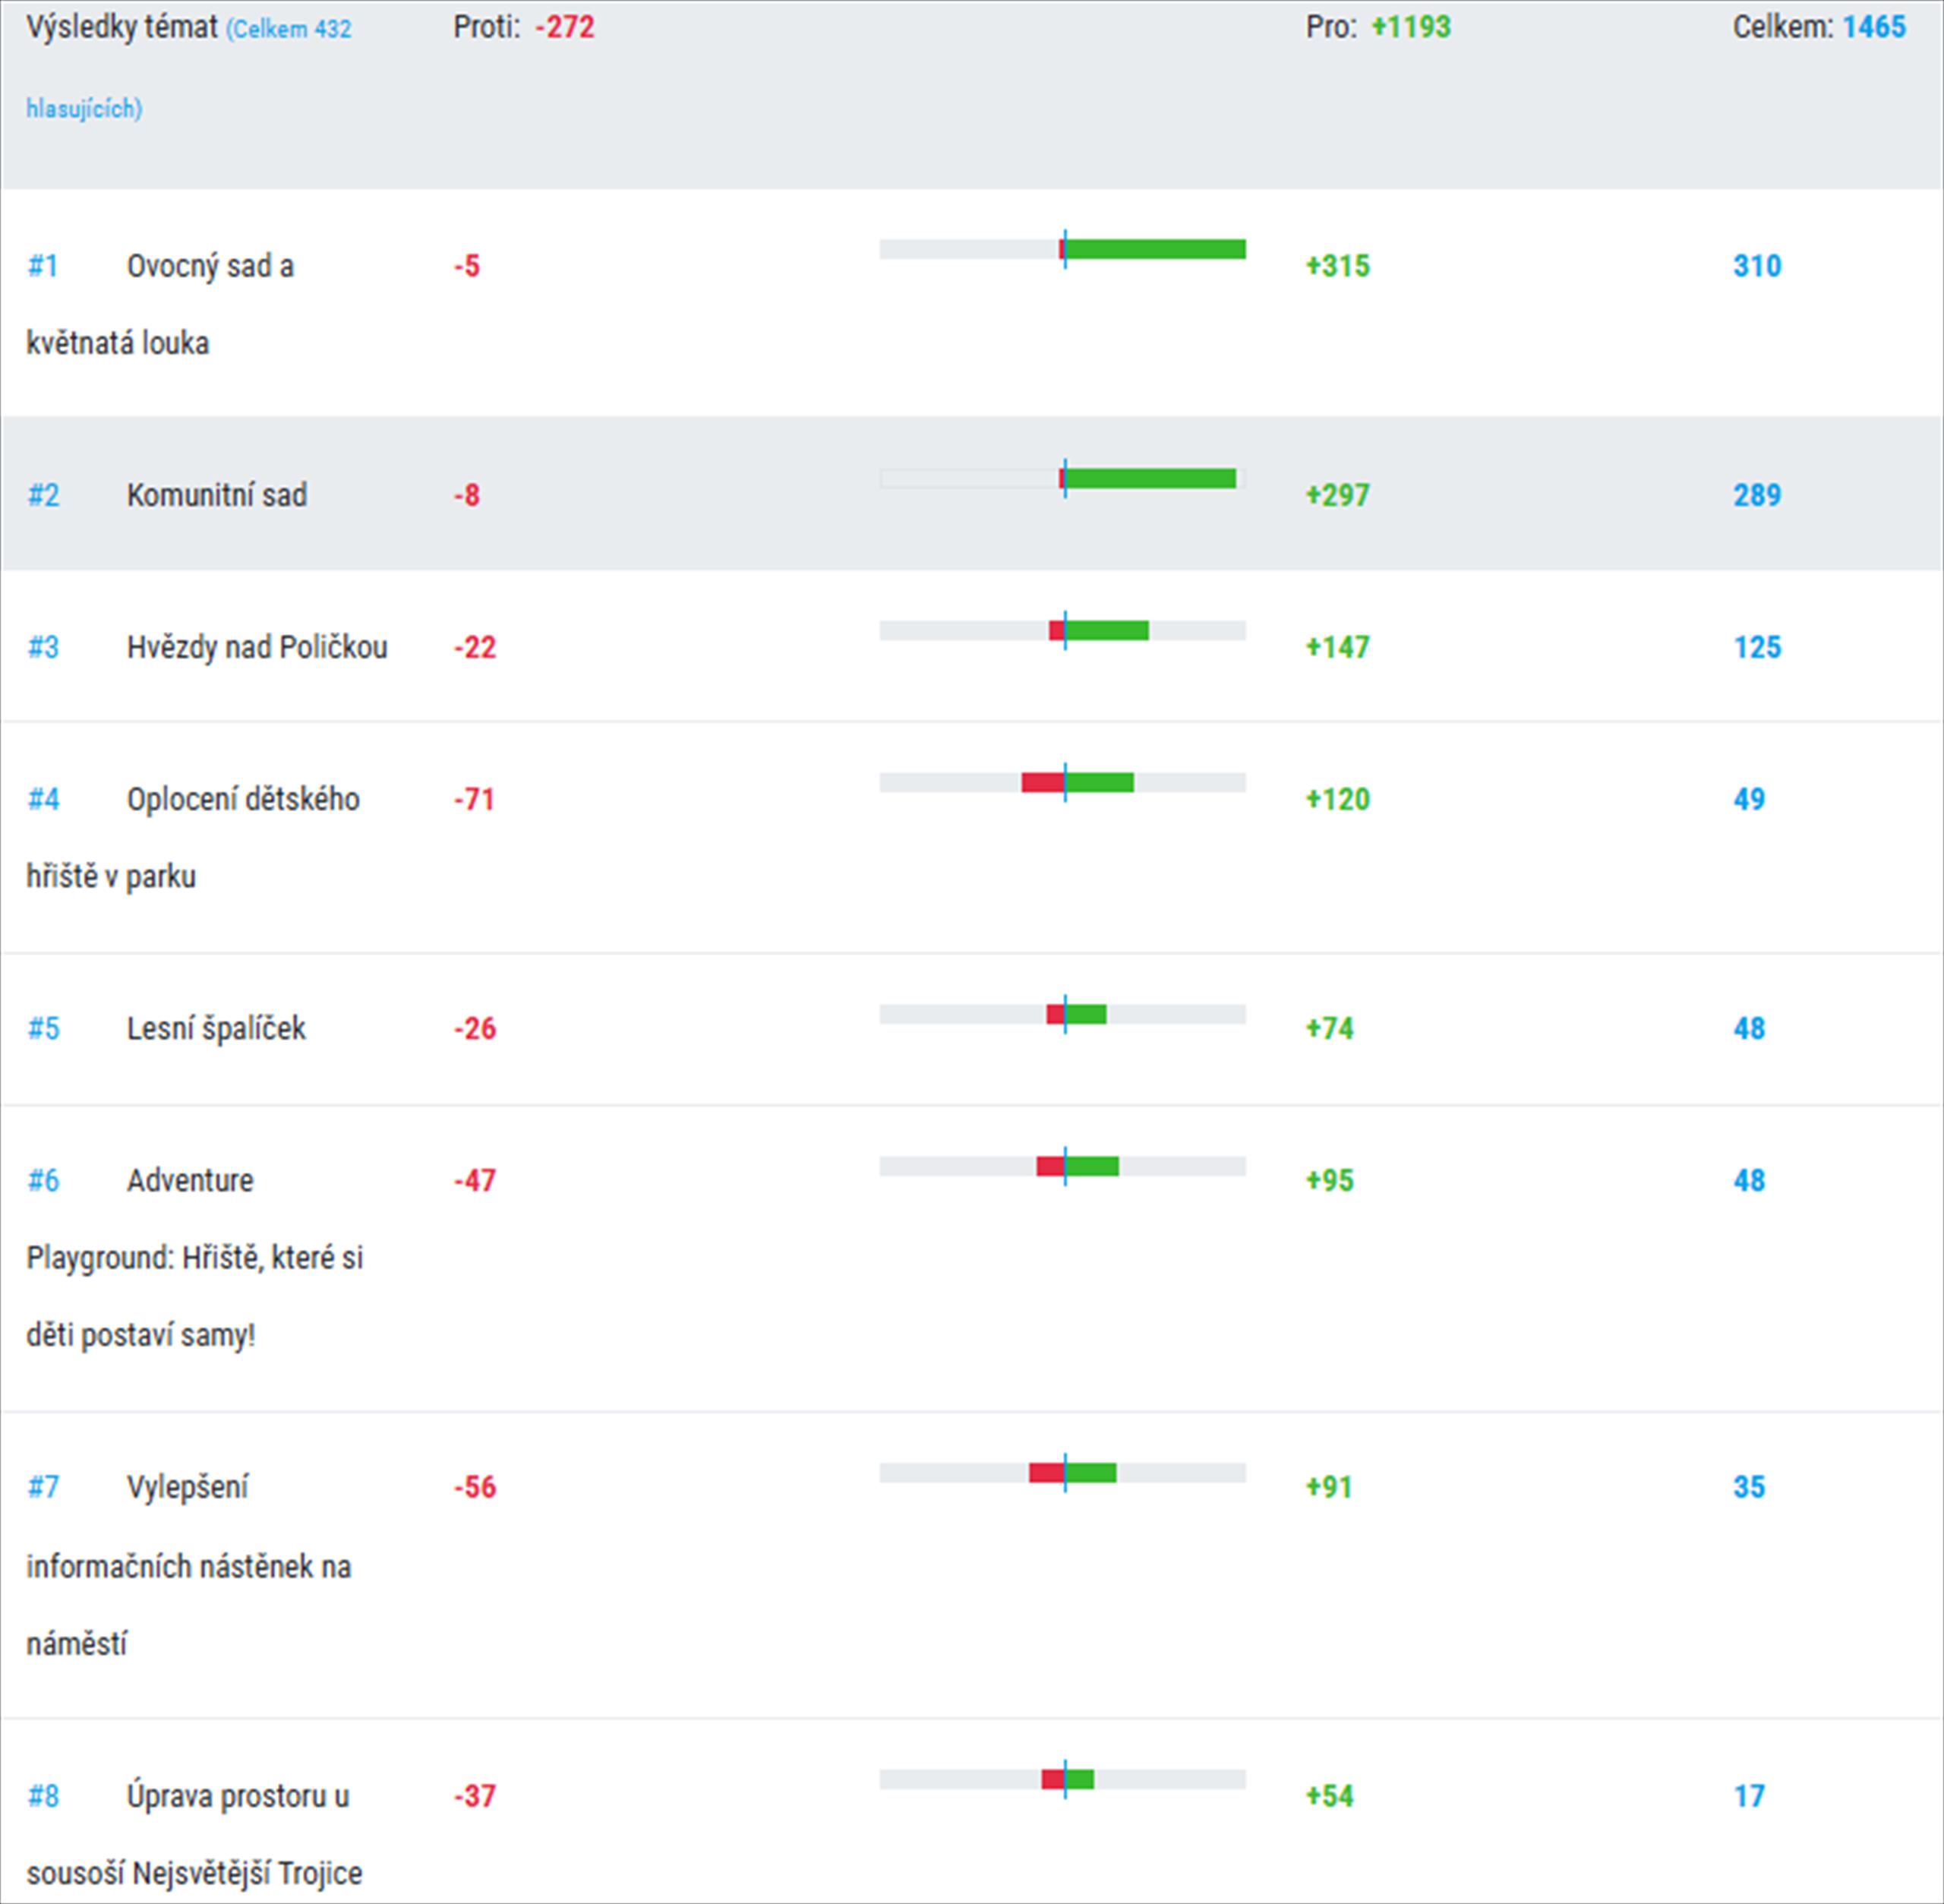Screen dimensions: 1944x1904
Task: Click the 'Ovocný sad a květnatá louka' result
Action: [210, 266]
